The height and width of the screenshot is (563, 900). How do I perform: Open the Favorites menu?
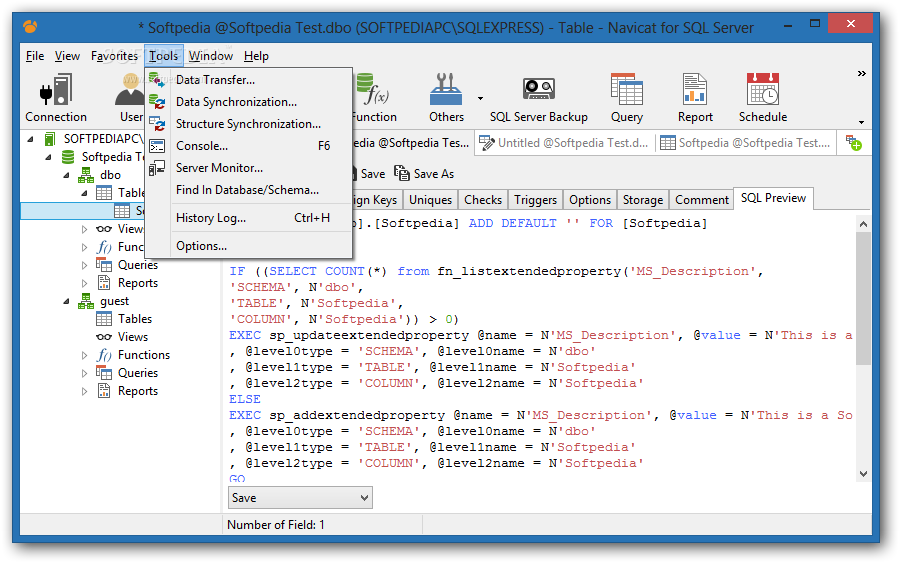tap(114, 56)
